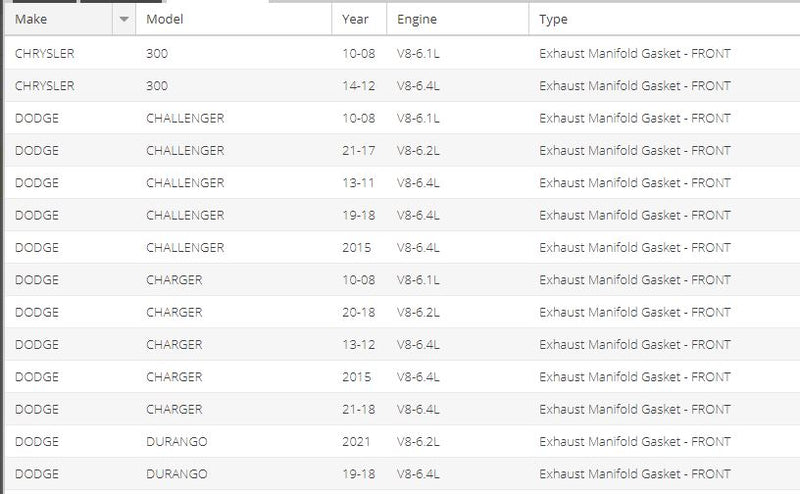
Task: Open the Make column sort dropdown arrow
Action: pos(124,19)
